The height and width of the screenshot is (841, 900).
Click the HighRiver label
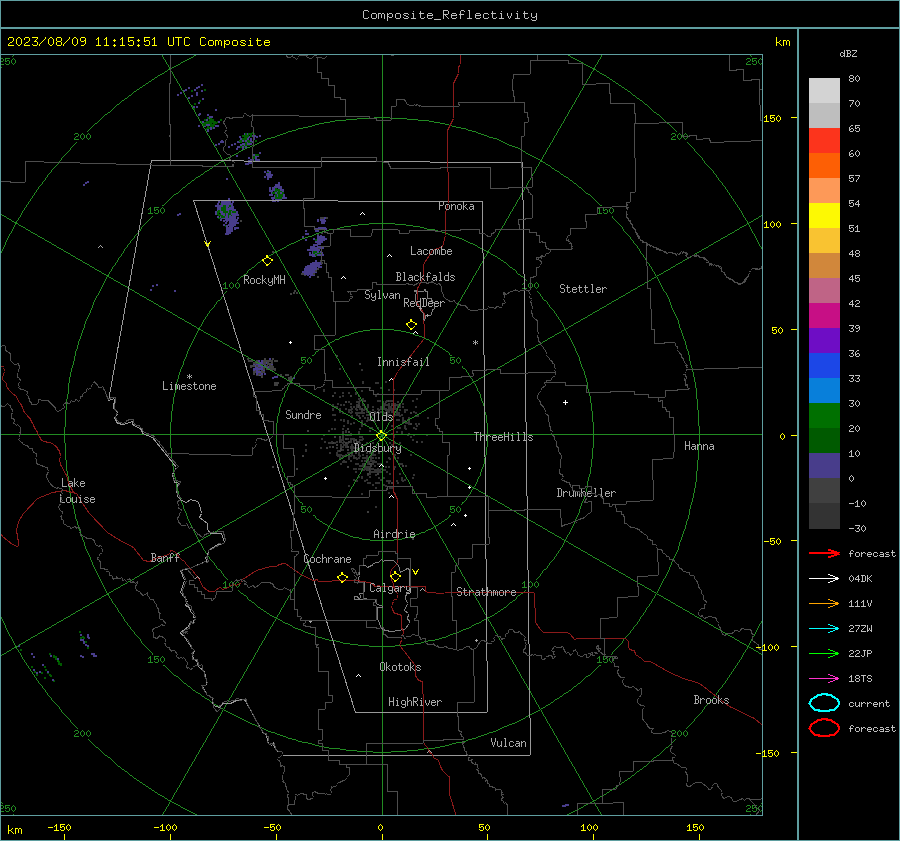pyautogui.click(x=415, y=702)
